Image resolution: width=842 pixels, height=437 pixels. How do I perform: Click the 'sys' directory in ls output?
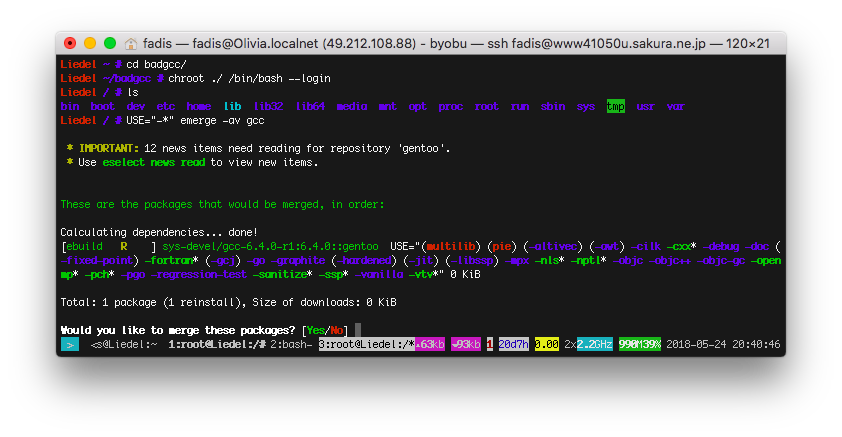point(585,106)
